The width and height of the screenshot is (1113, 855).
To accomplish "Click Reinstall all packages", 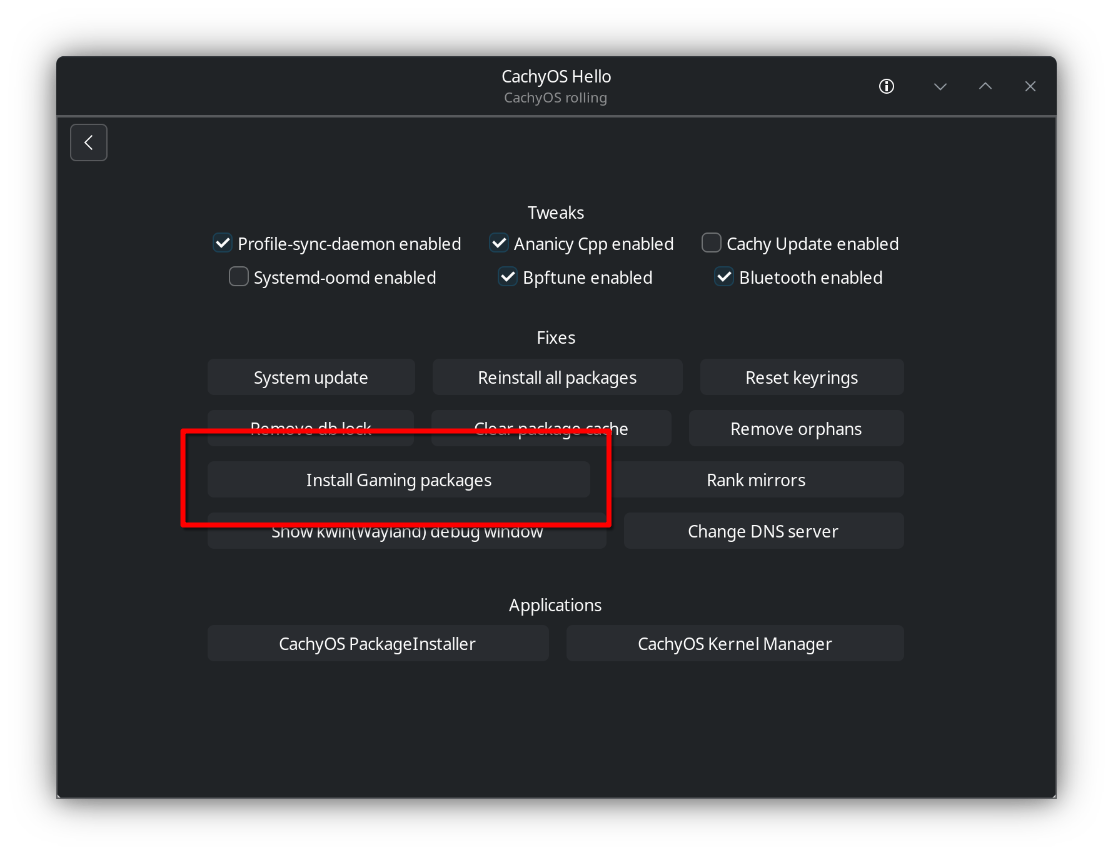I will 557,377.
